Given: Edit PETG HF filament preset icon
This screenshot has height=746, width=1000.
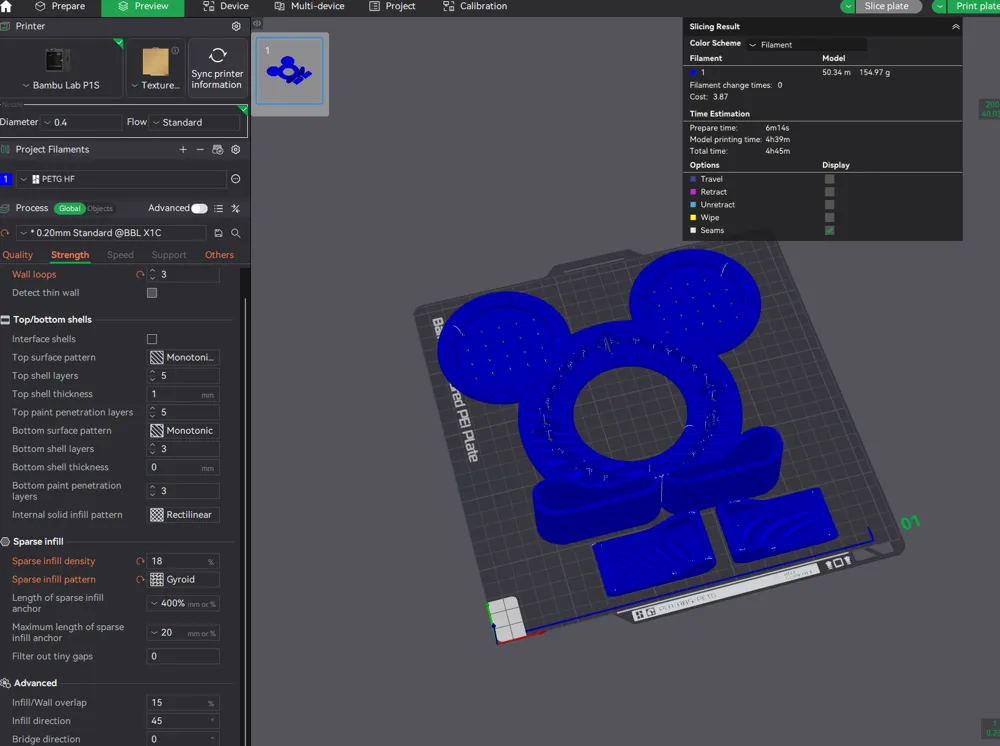Looking at the screenshot, I should click(235, 179).
